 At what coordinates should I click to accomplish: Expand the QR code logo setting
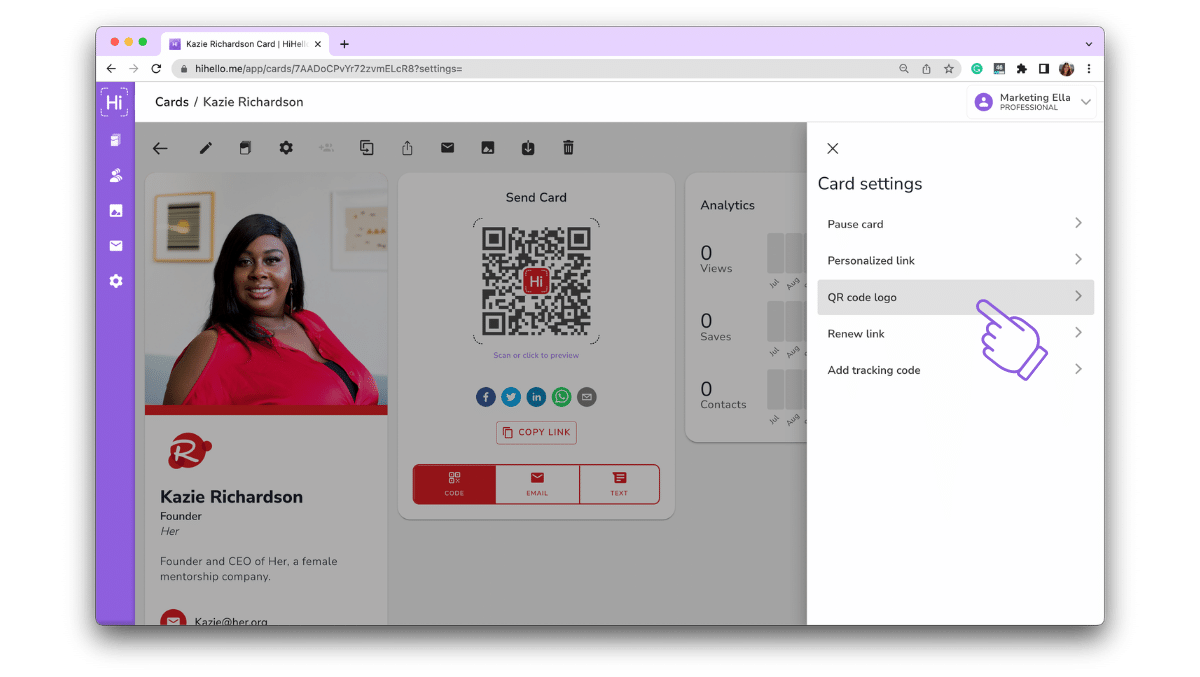(x=955, y=296)
